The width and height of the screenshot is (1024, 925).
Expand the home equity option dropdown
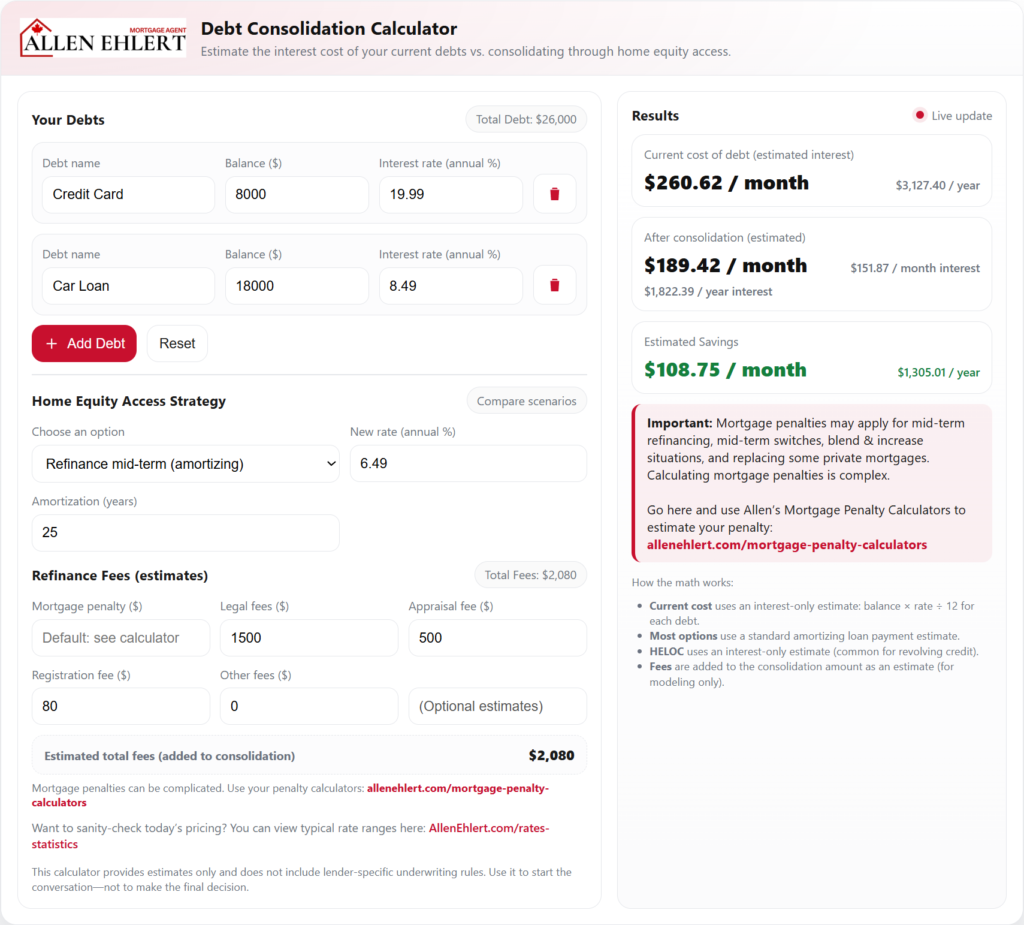point(186,464)
